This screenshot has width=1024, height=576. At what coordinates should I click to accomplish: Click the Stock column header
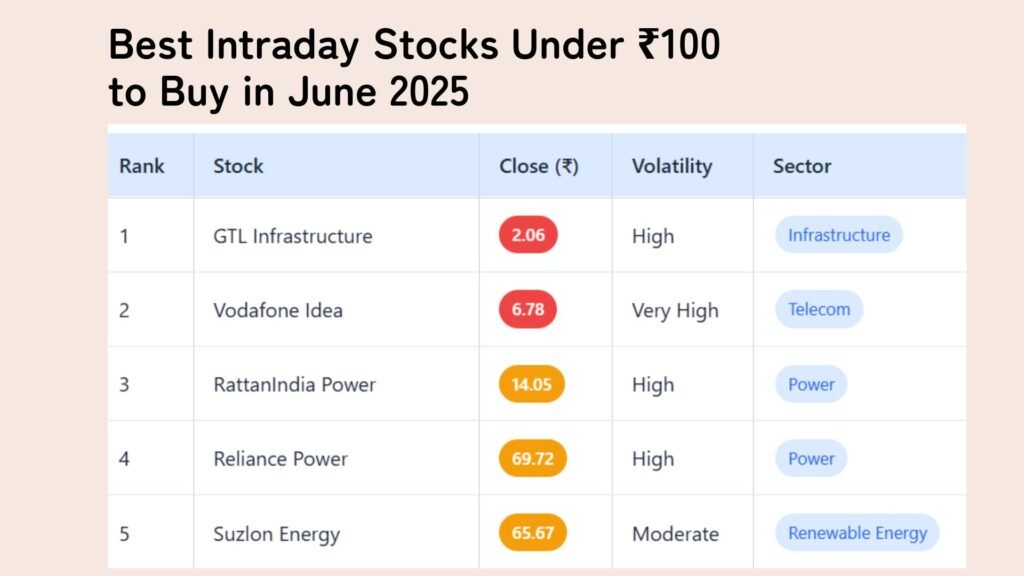coord(238,166)
